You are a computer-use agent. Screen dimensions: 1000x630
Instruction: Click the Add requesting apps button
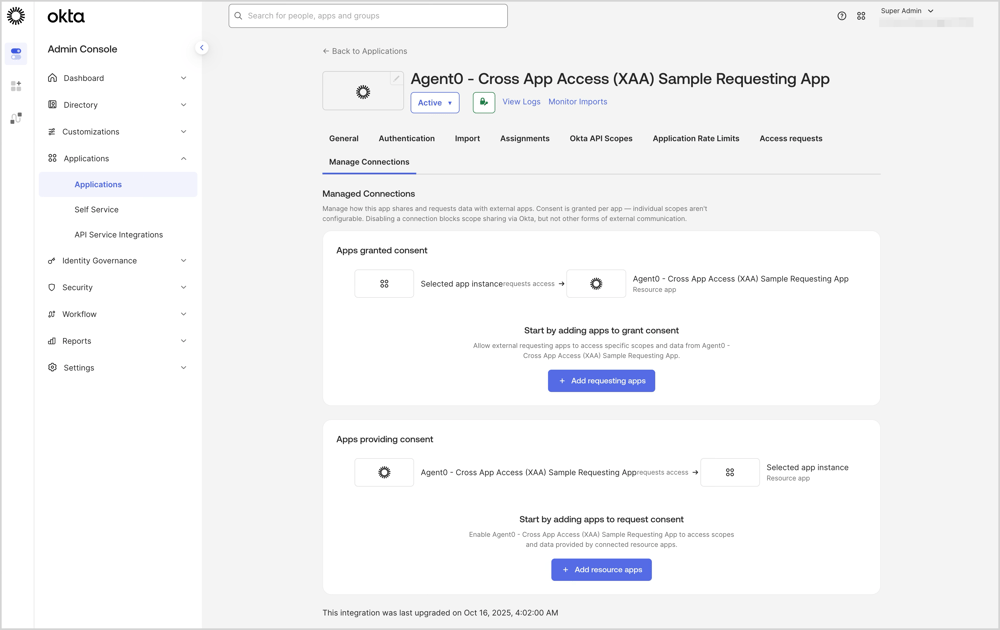pos(601,380)
